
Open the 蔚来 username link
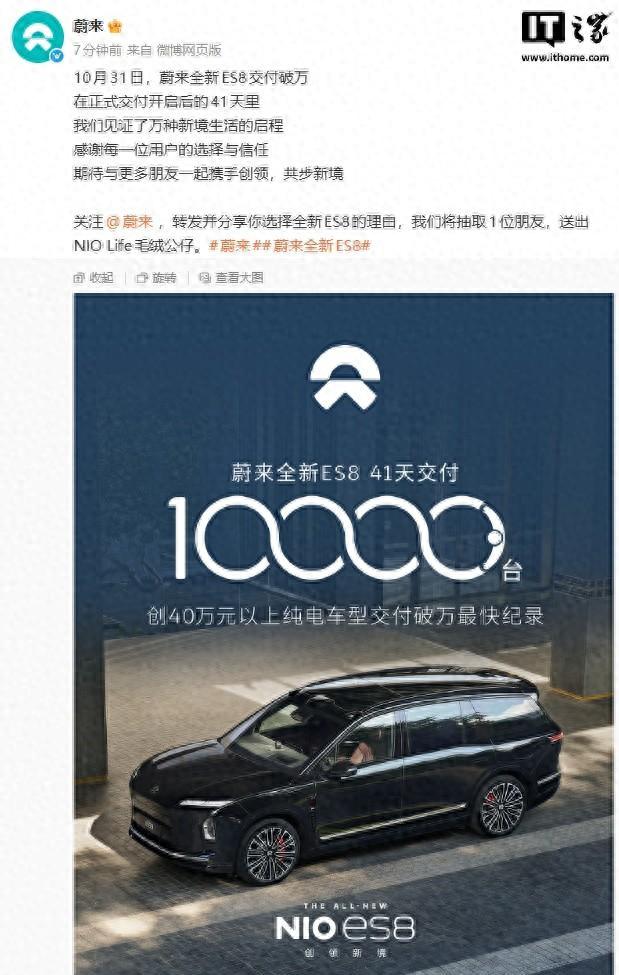point(88,26)
